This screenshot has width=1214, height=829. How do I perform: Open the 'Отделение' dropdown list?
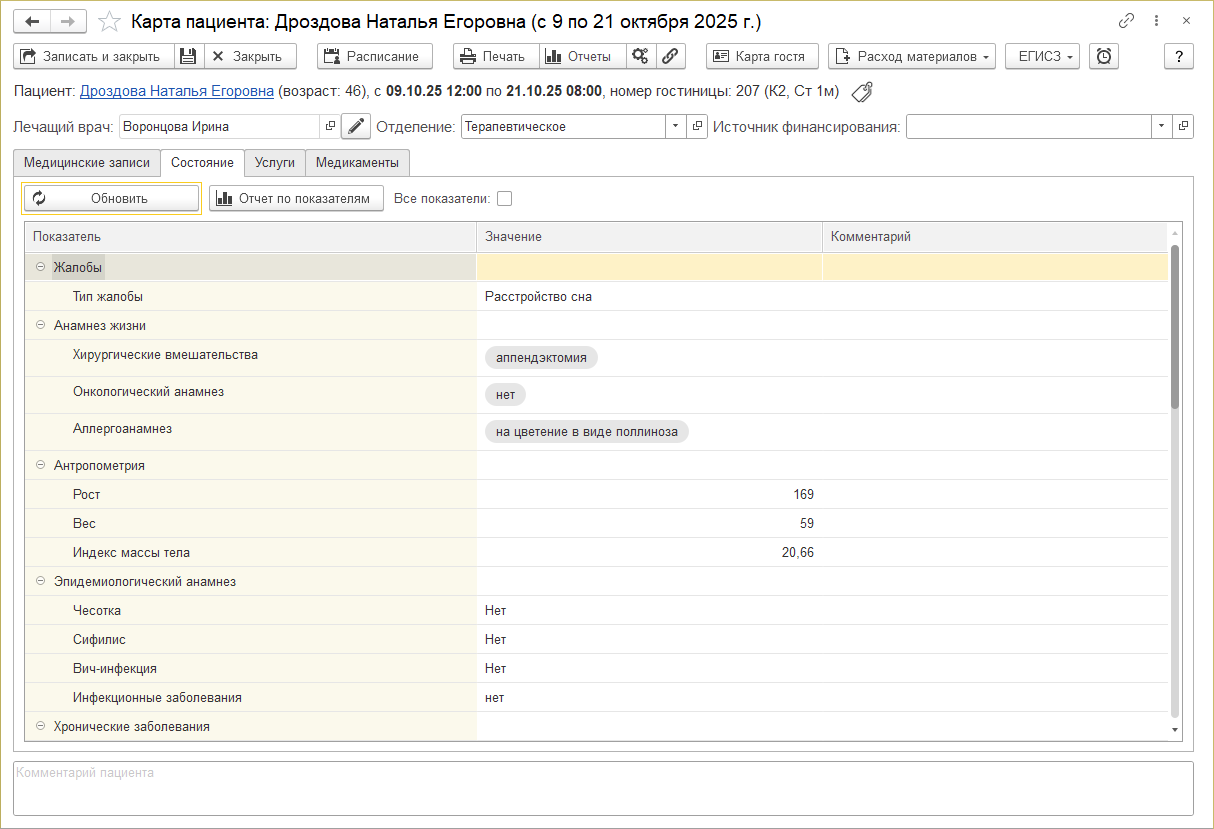pyautogui.click(x=674, y=127)
